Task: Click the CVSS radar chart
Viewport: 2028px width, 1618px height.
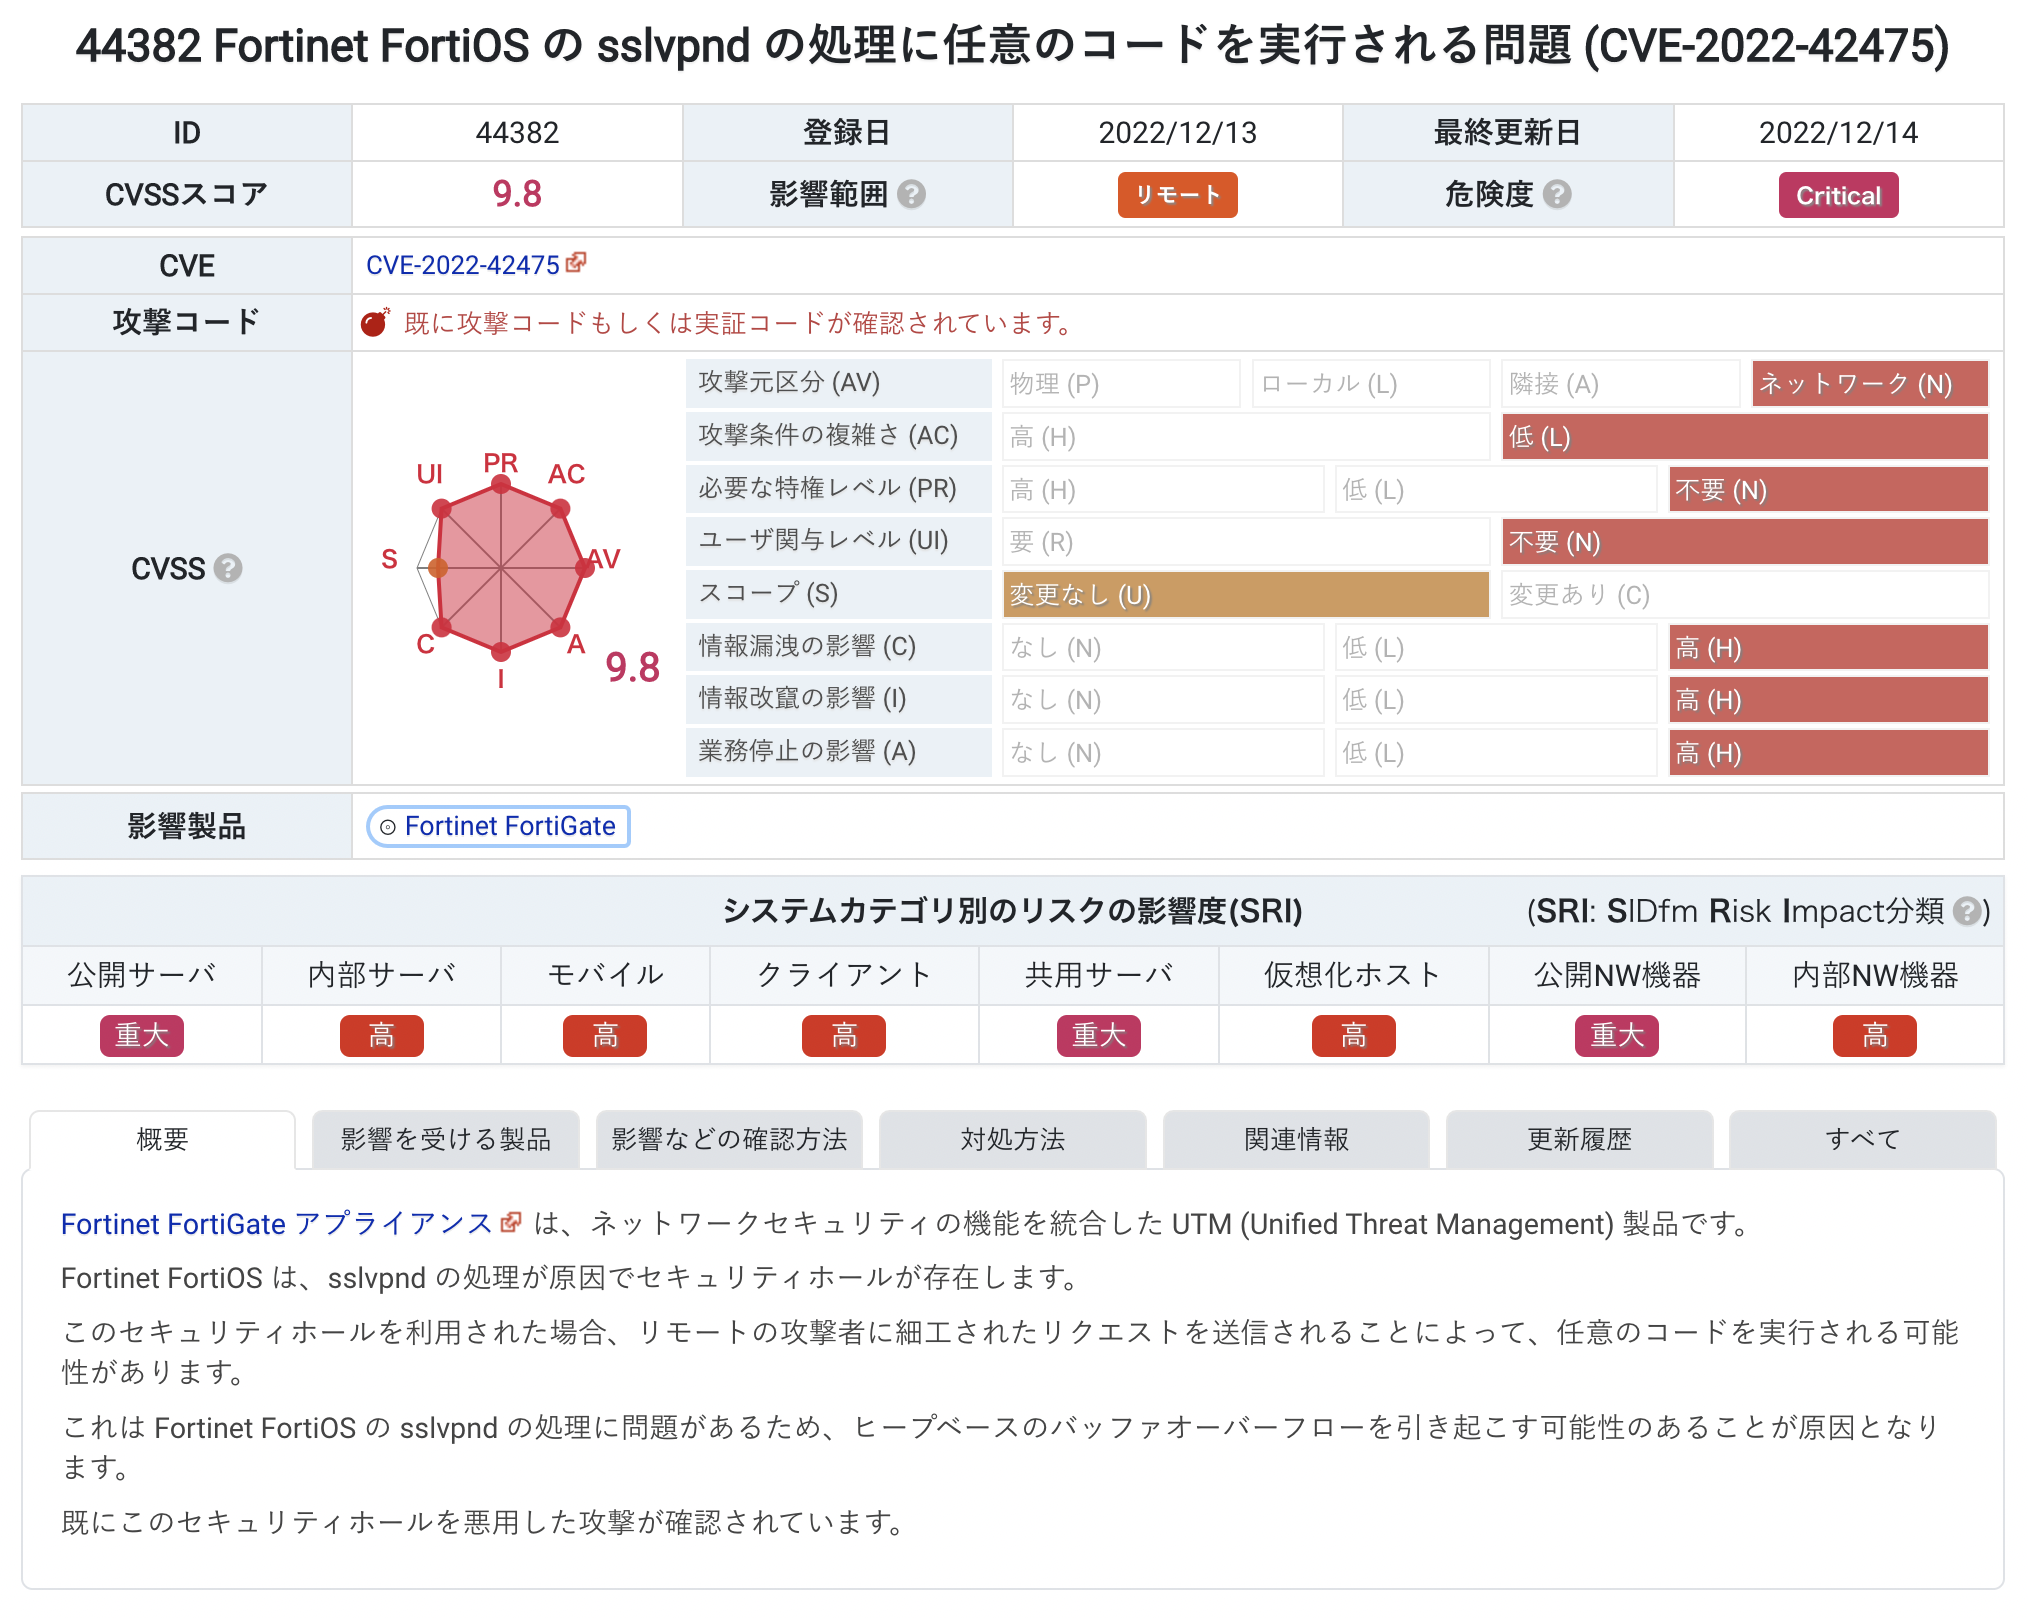Action: pyautogui.click(x=501, y=569)
